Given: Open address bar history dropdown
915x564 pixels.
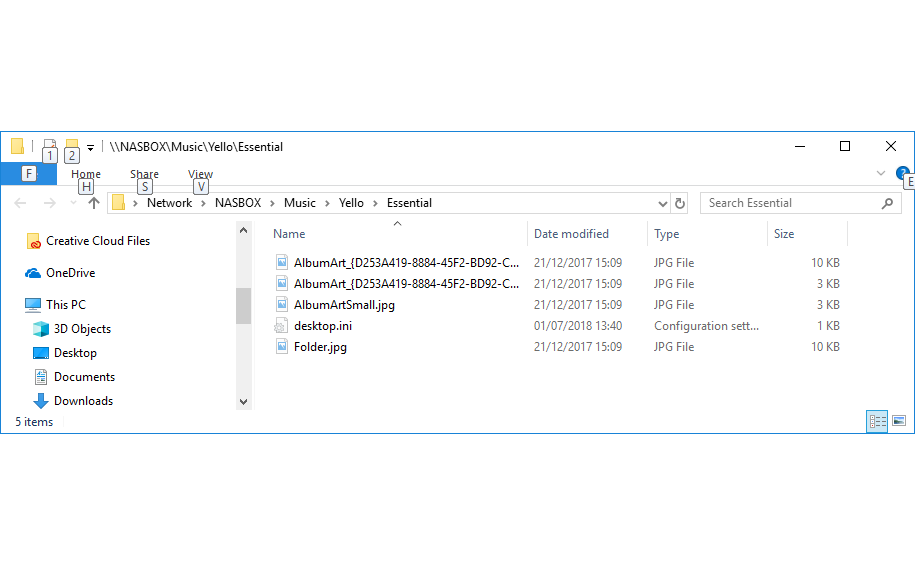Looking at the screenshot, I should [x=662, y=204].
